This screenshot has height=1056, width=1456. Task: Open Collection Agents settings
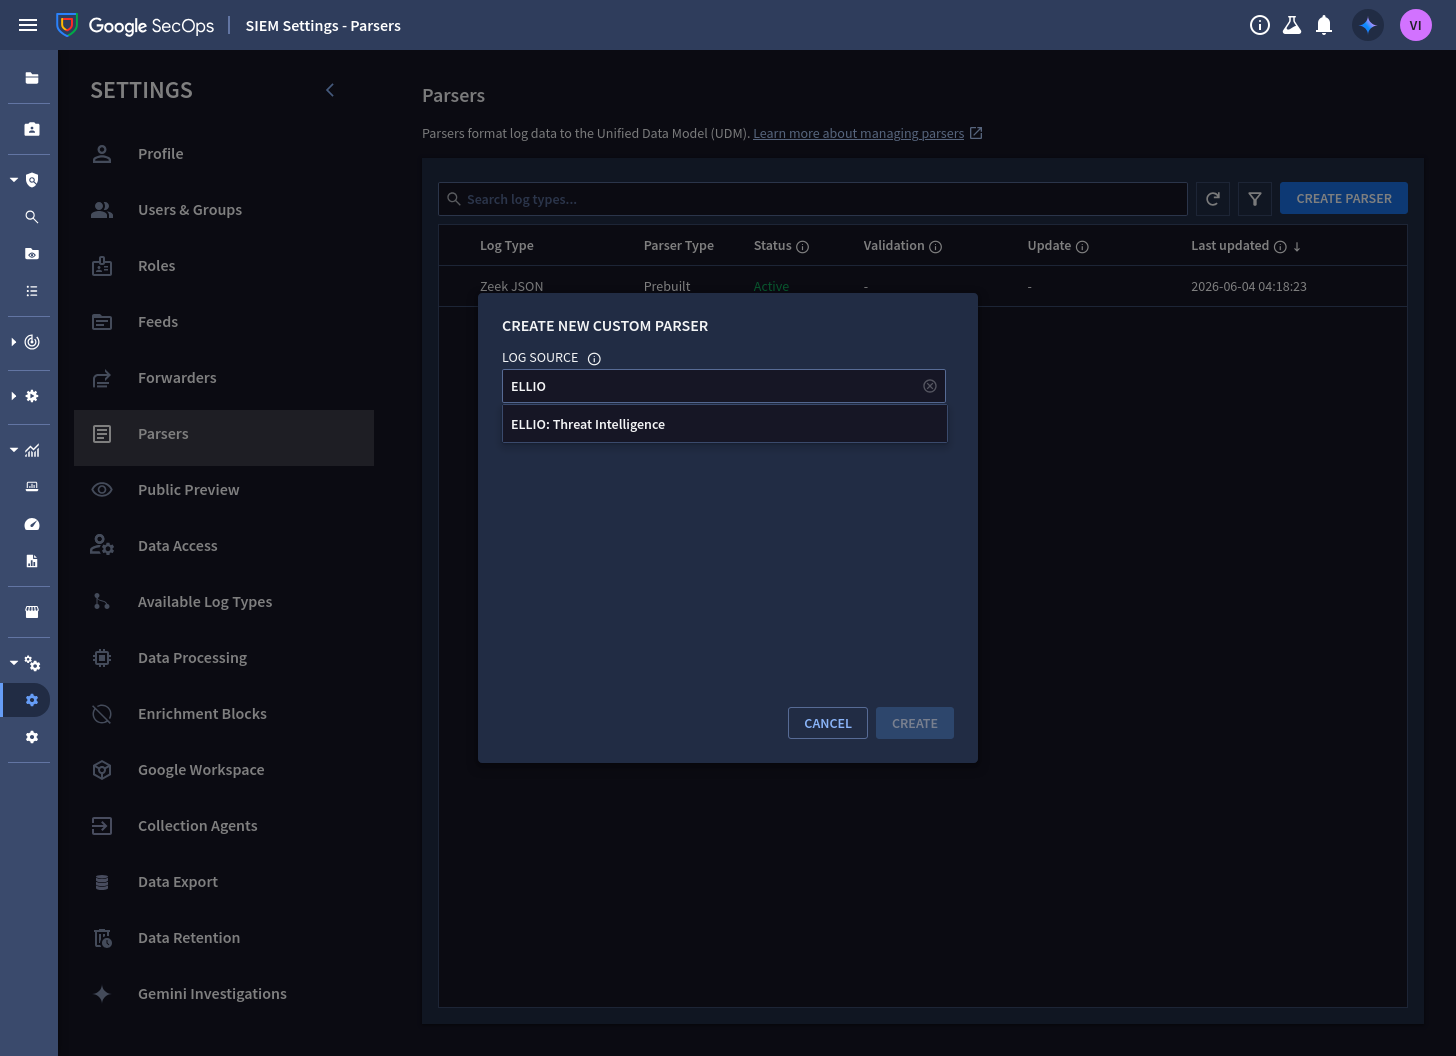(224, 826)
